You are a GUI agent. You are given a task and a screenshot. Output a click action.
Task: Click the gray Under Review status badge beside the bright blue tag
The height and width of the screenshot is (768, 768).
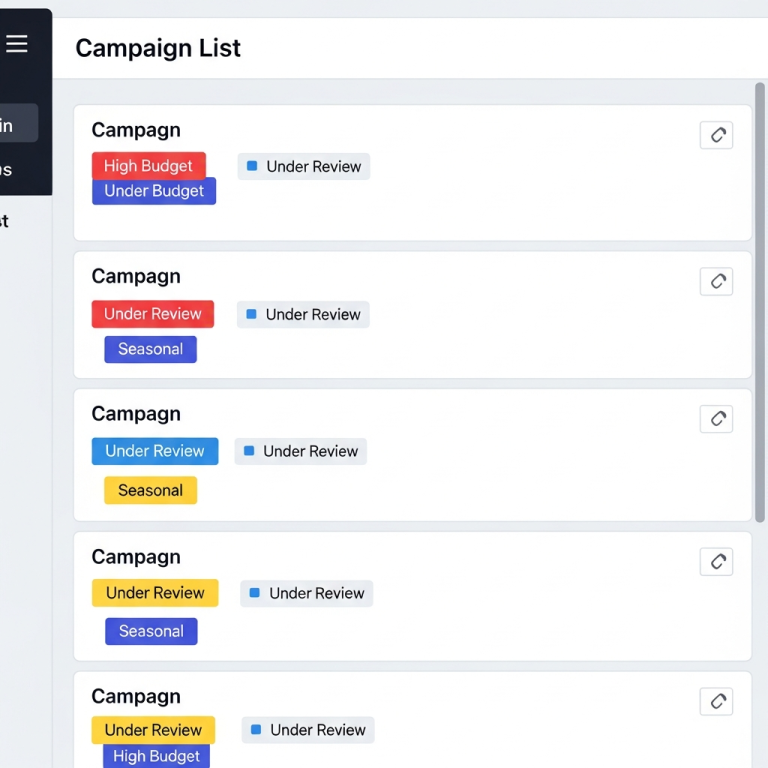coord(301,452)
